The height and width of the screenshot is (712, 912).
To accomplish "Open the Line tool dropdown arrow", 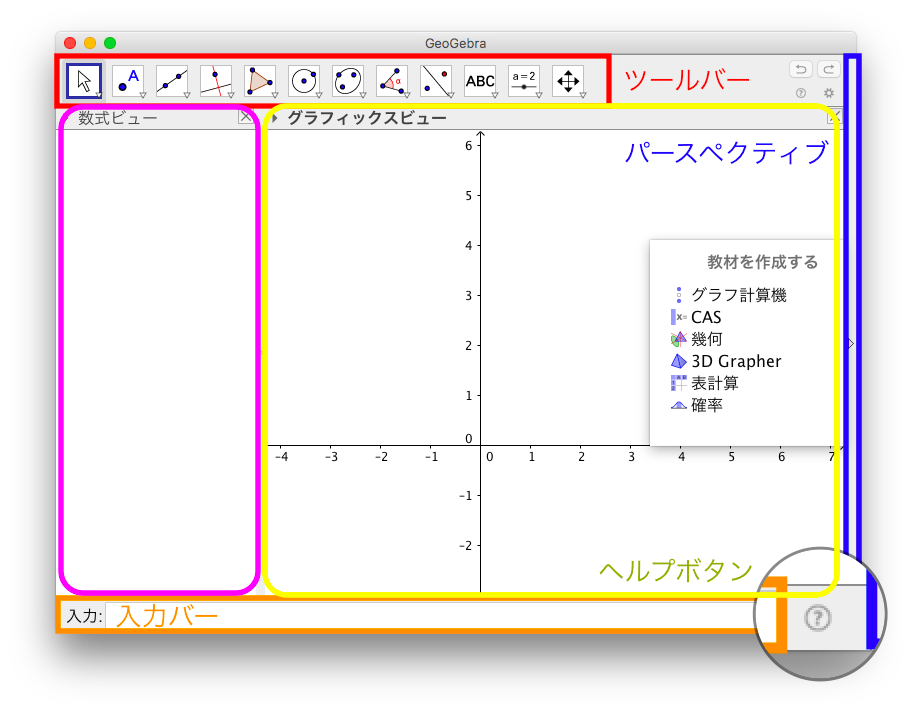I will 187,94.
